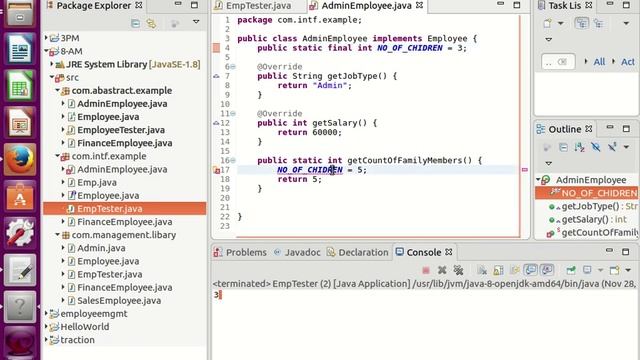Image resolution: width=640 pixels, height=360 pixels.
Task: Collapse com.intf.example package
Action: pyautogui.click(x=58, y=156)
